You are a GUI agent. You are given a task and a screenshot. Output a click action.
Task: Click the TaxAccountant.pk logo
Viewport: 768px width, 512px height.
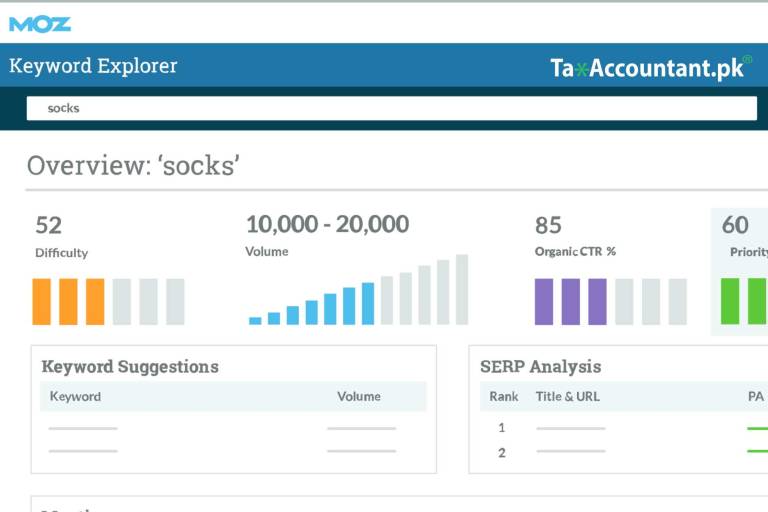pos(651,68)
